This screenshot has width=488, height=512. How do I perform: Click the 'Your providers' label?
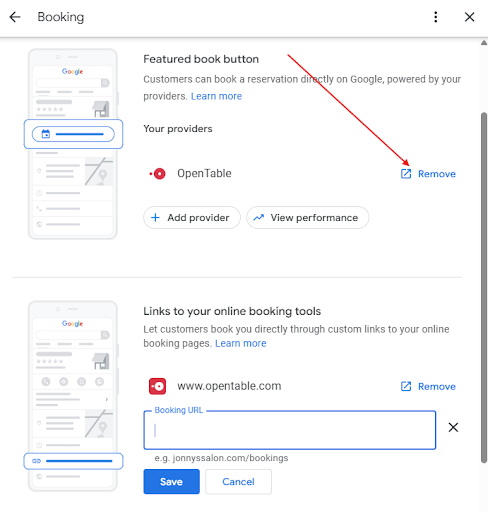[178, 129]
